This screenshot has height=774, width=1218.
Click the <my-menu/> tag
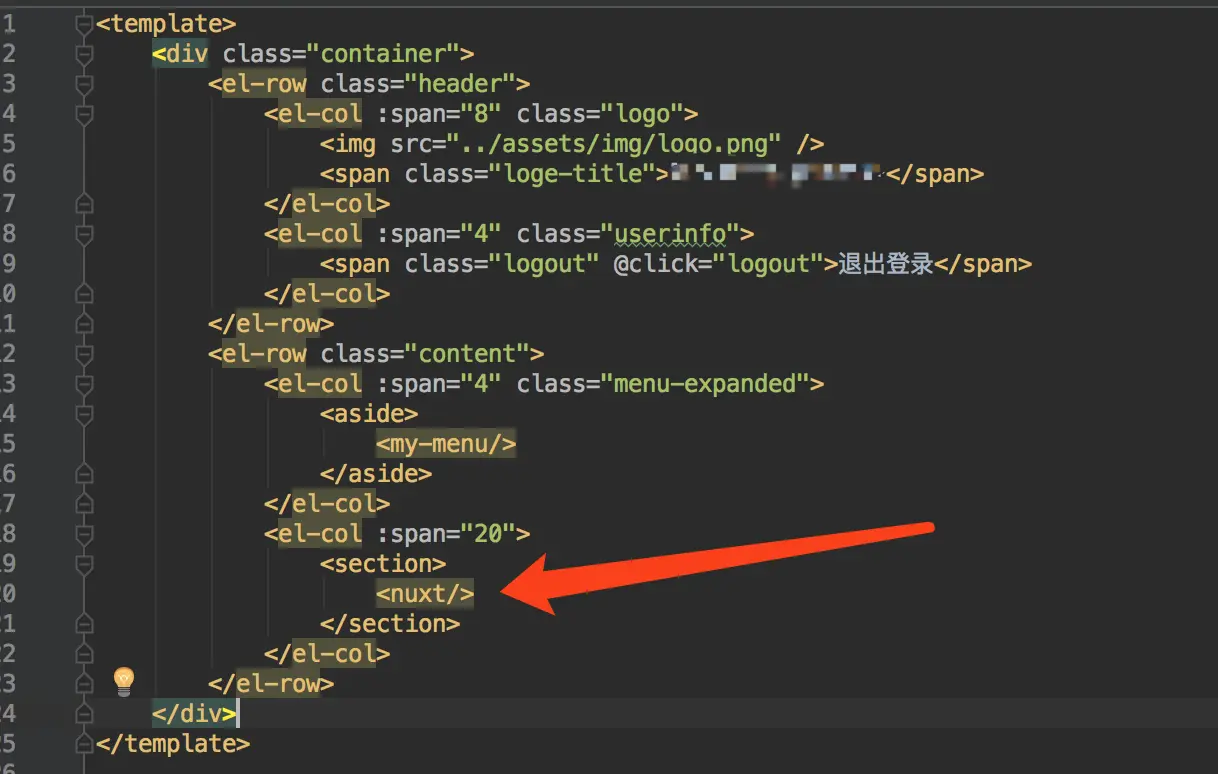pos(446,444)
